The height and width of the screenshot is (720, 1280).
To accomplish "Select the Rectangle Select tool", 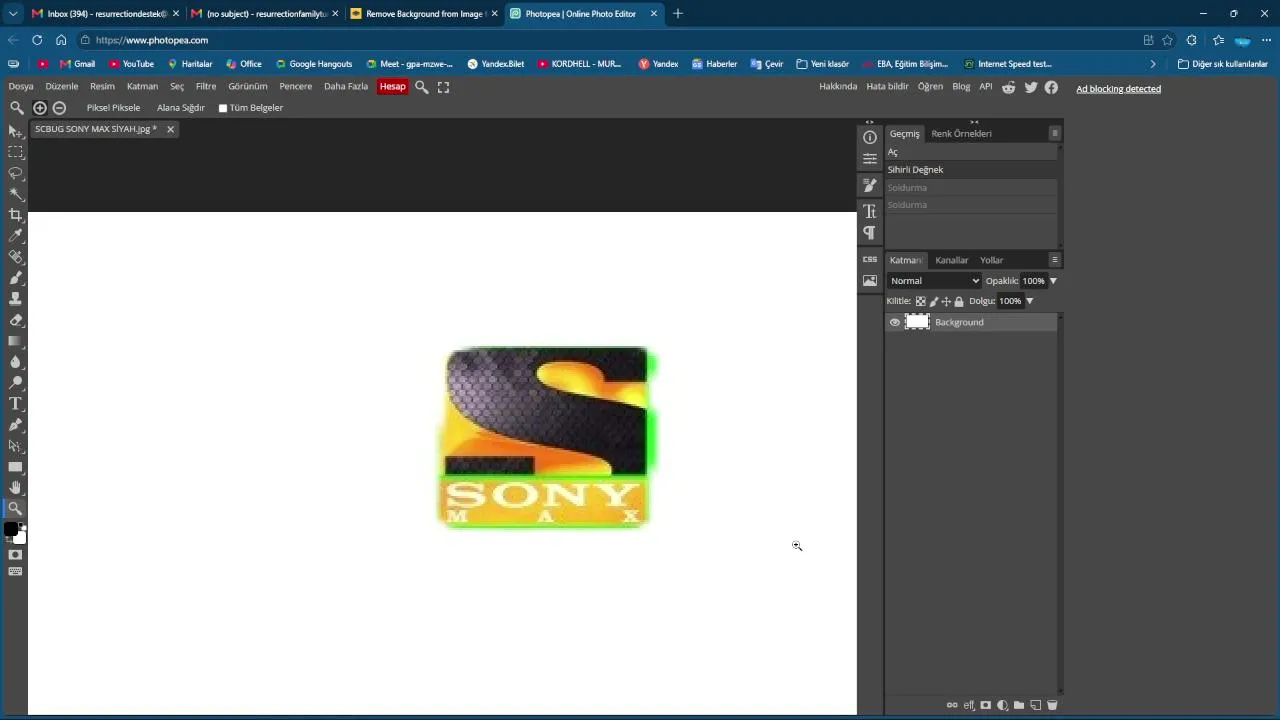I will coord(15,152).
